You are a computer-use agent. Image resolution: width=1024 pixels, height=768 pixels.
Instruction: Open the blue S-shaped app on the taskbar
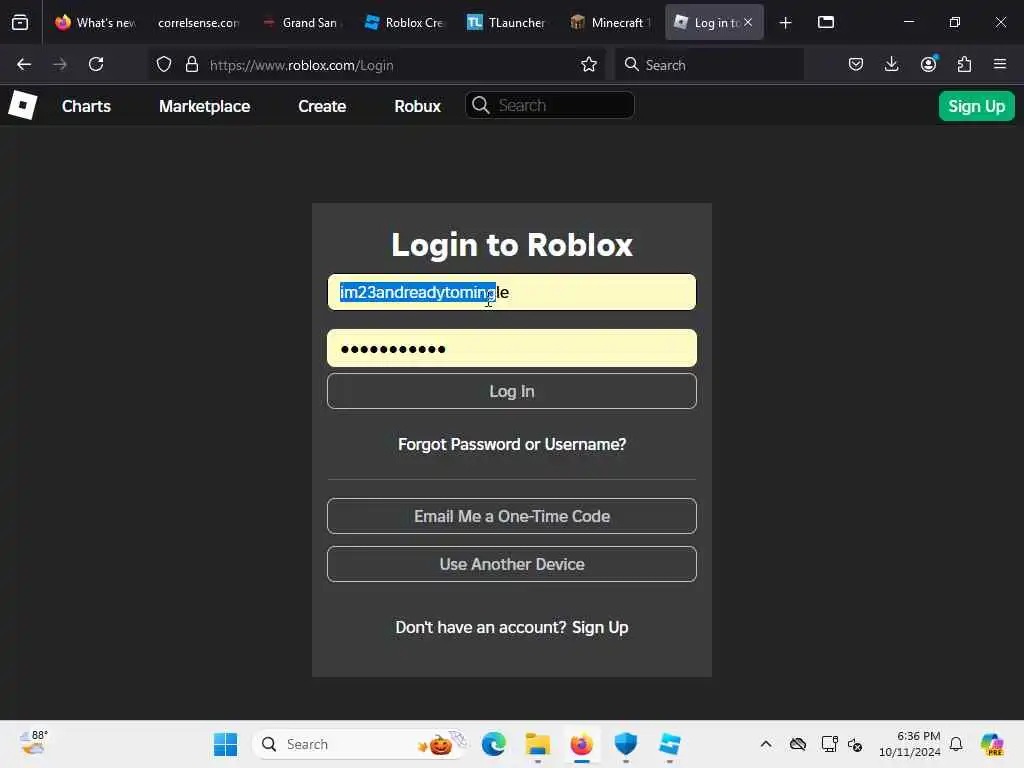pyautogui.click(x=669, y=744)
